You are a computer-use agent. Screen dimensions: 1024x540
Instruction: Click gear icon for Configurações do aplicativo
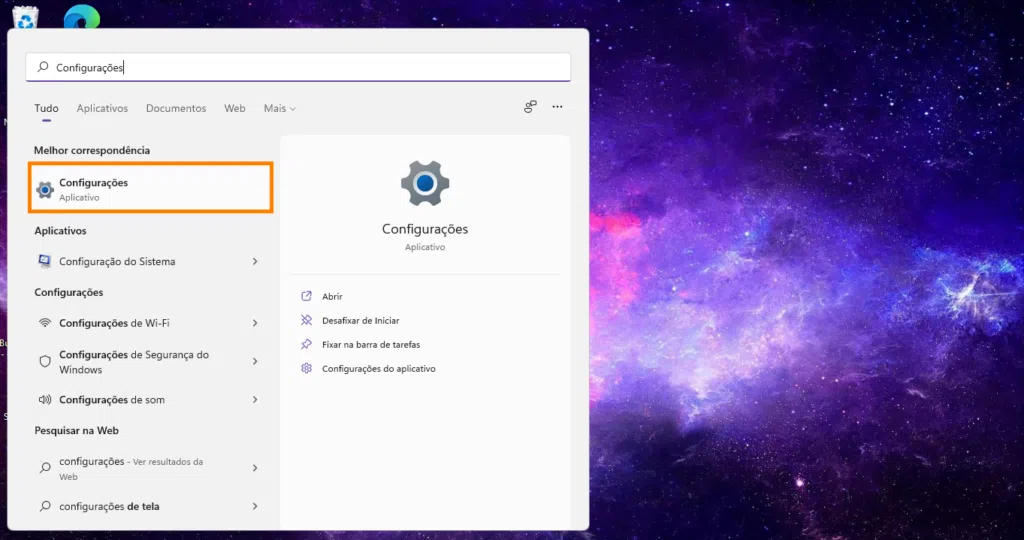coord(306,368)
